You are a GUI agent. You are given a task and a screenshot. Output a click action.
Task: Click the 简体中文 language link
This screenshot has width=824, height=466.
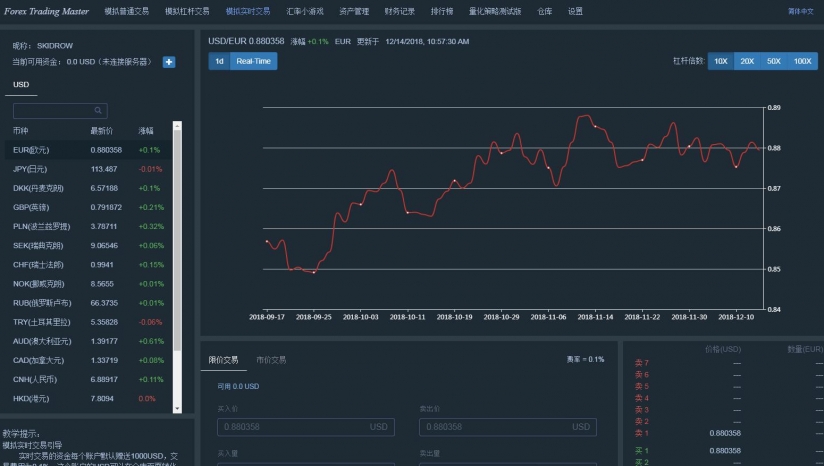[800, 12]
